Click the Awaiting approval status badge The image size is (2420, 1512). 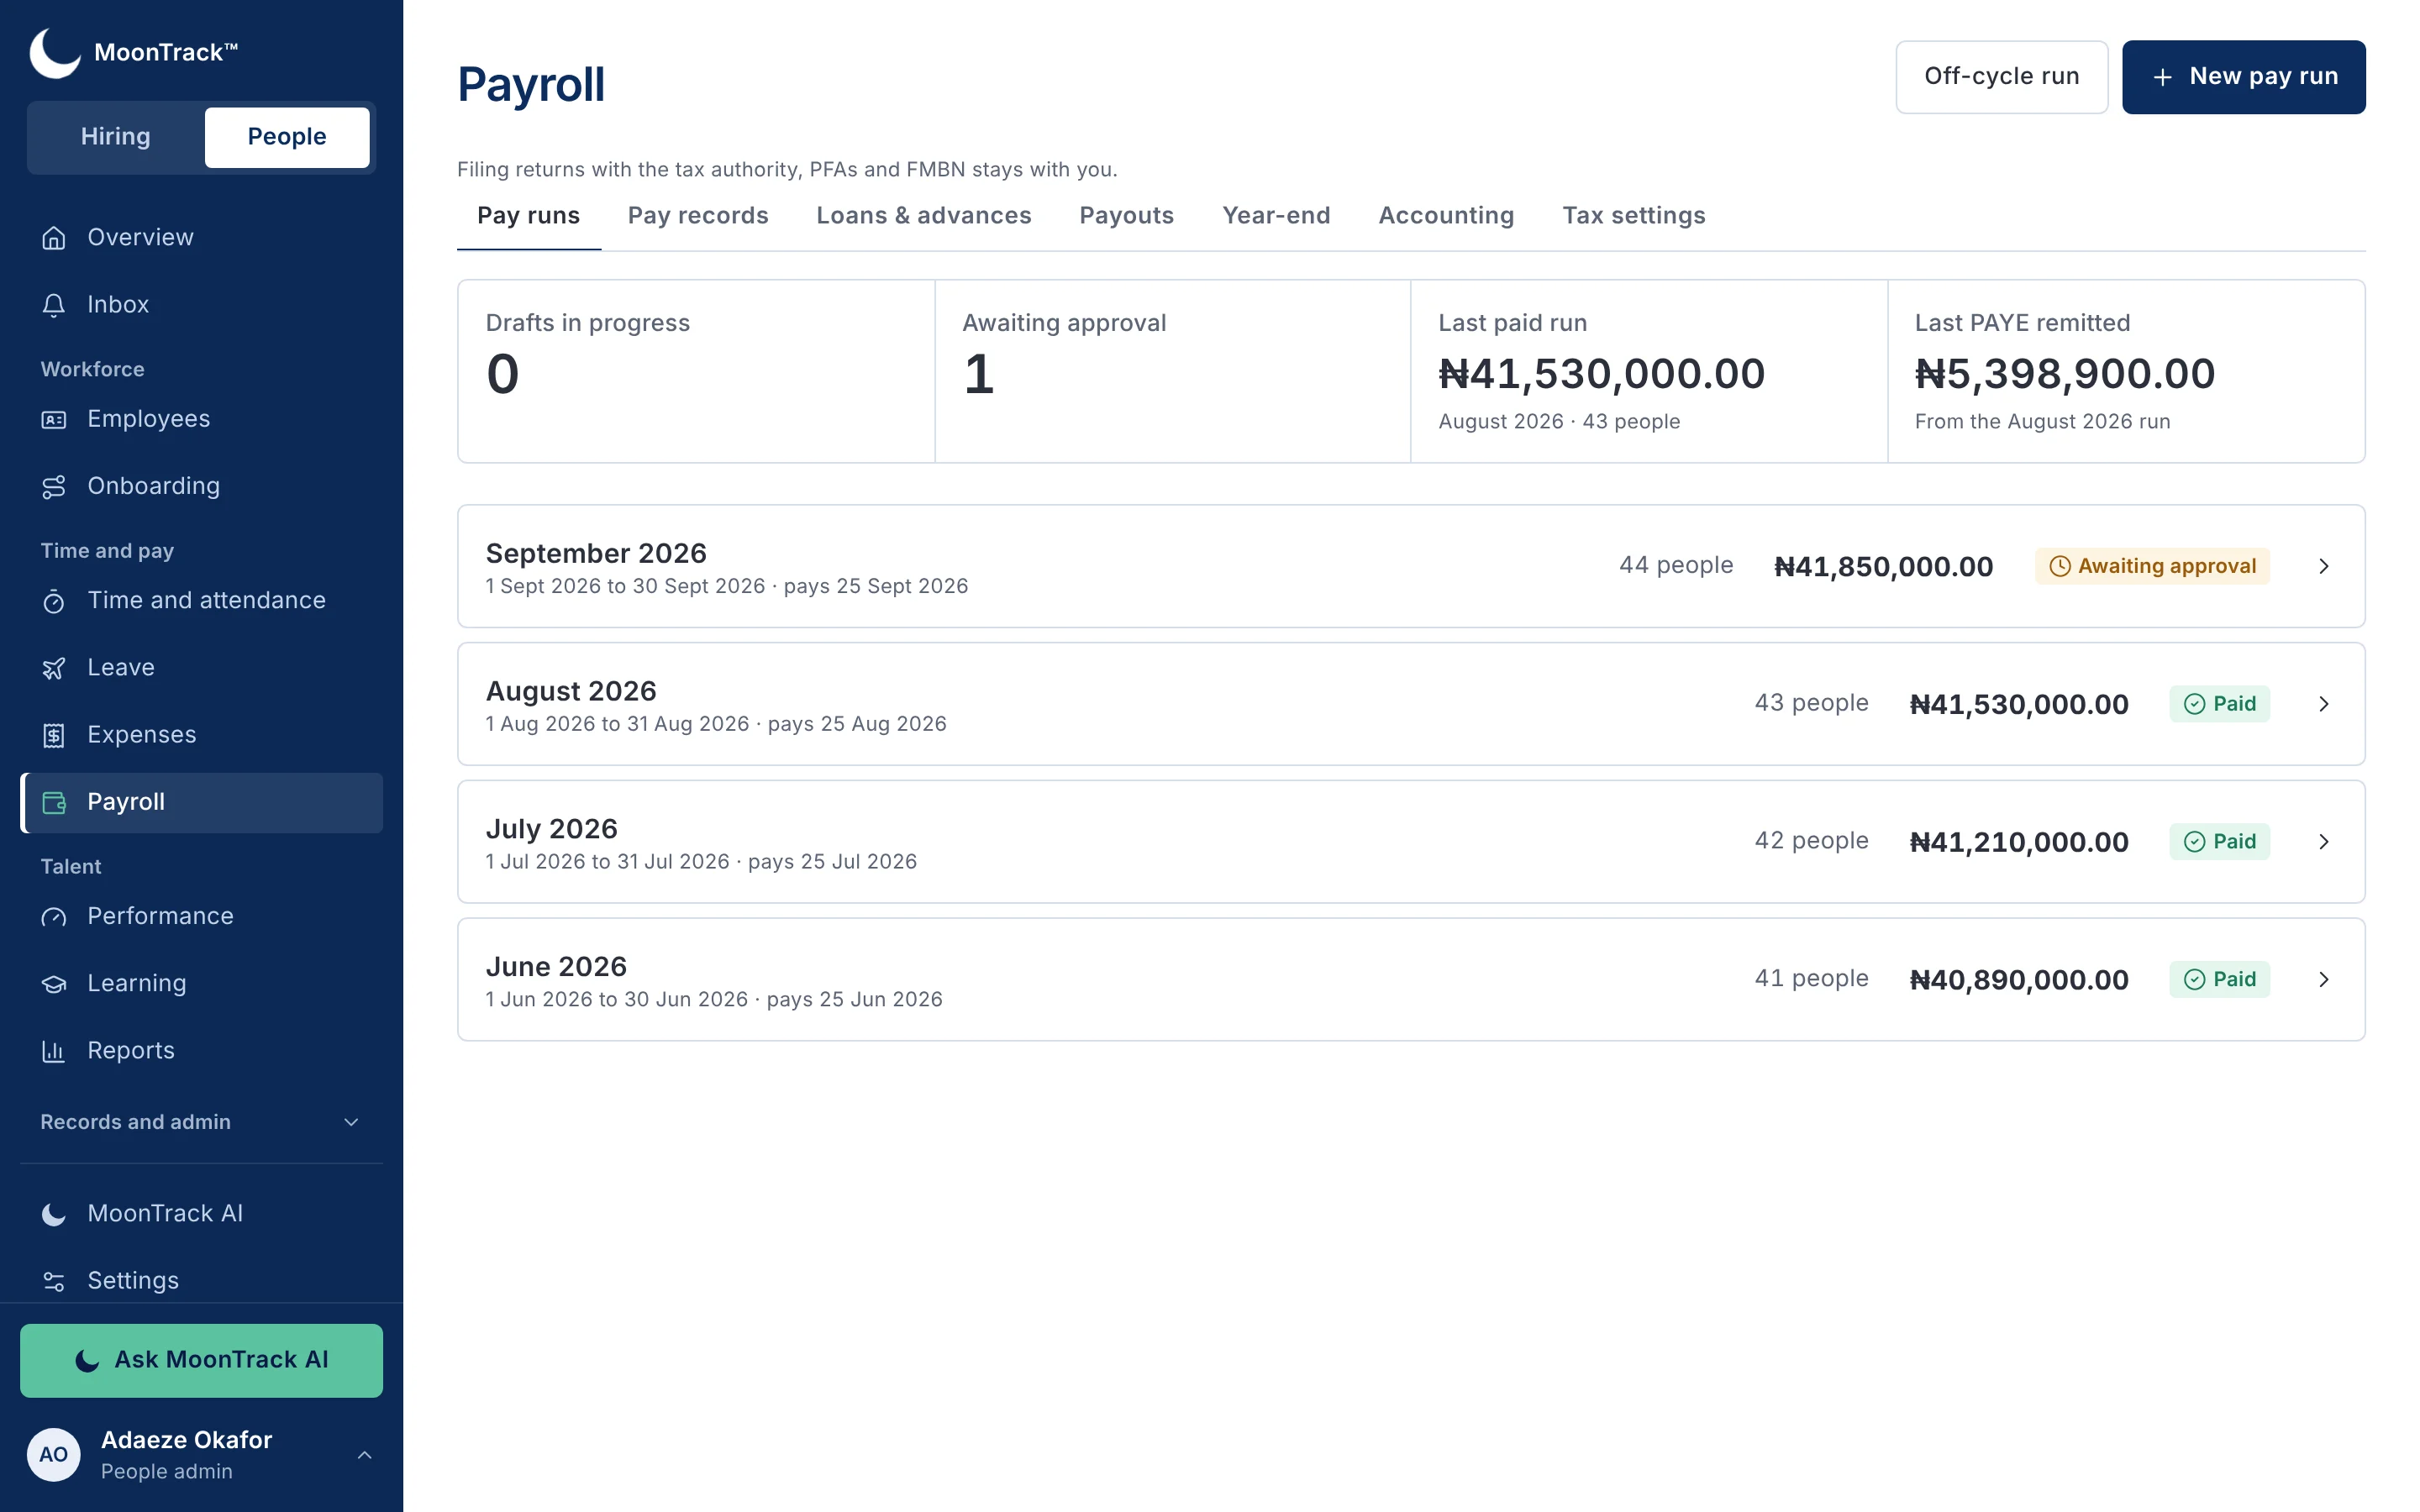2153,566
